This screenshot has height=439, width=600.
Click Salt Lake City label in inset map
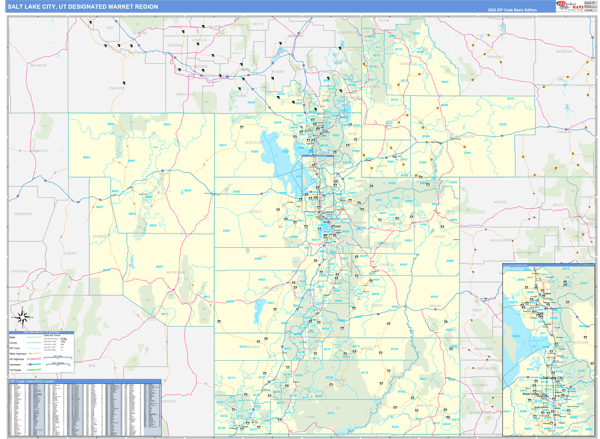(x=553, y=378)
